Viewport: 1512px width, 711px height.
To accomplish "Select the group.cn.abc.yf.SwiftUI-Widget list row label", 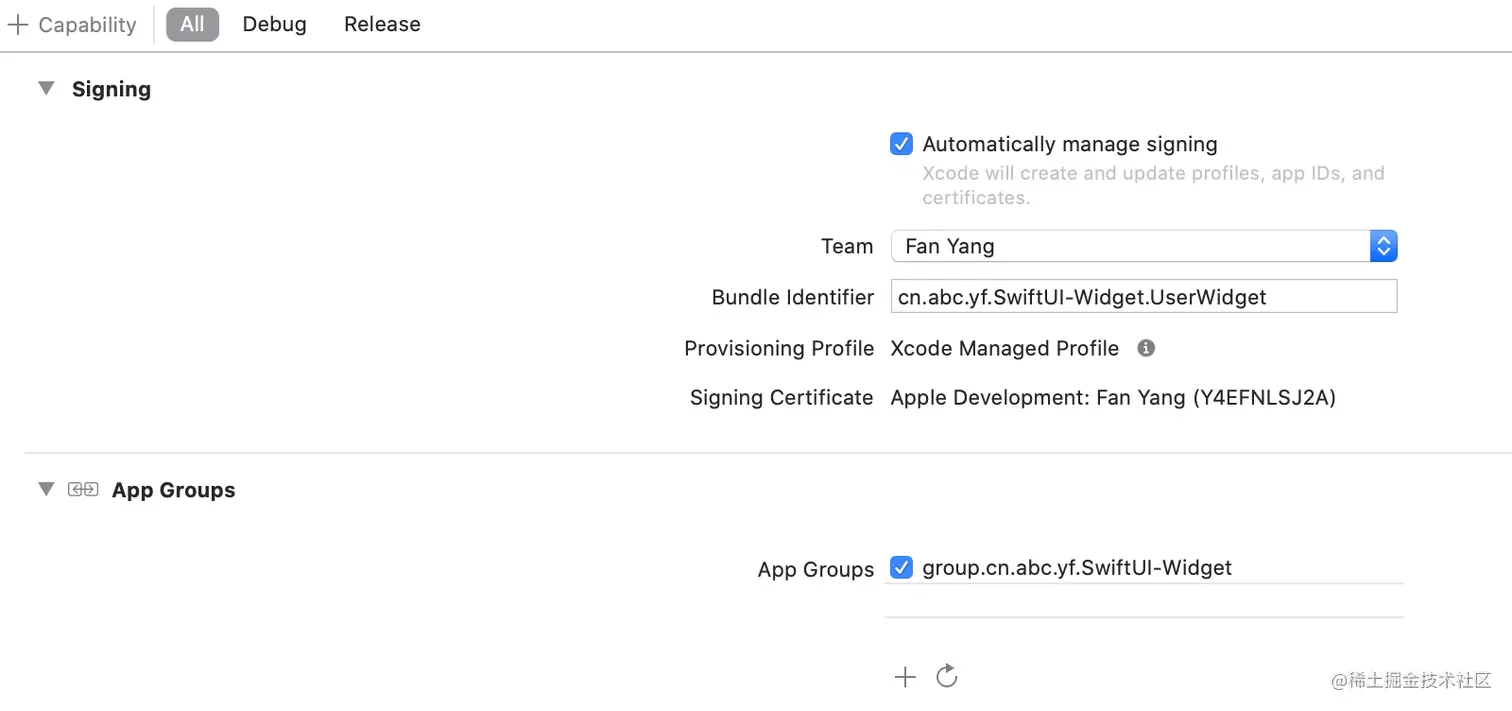I will (x=1077, y=568).
